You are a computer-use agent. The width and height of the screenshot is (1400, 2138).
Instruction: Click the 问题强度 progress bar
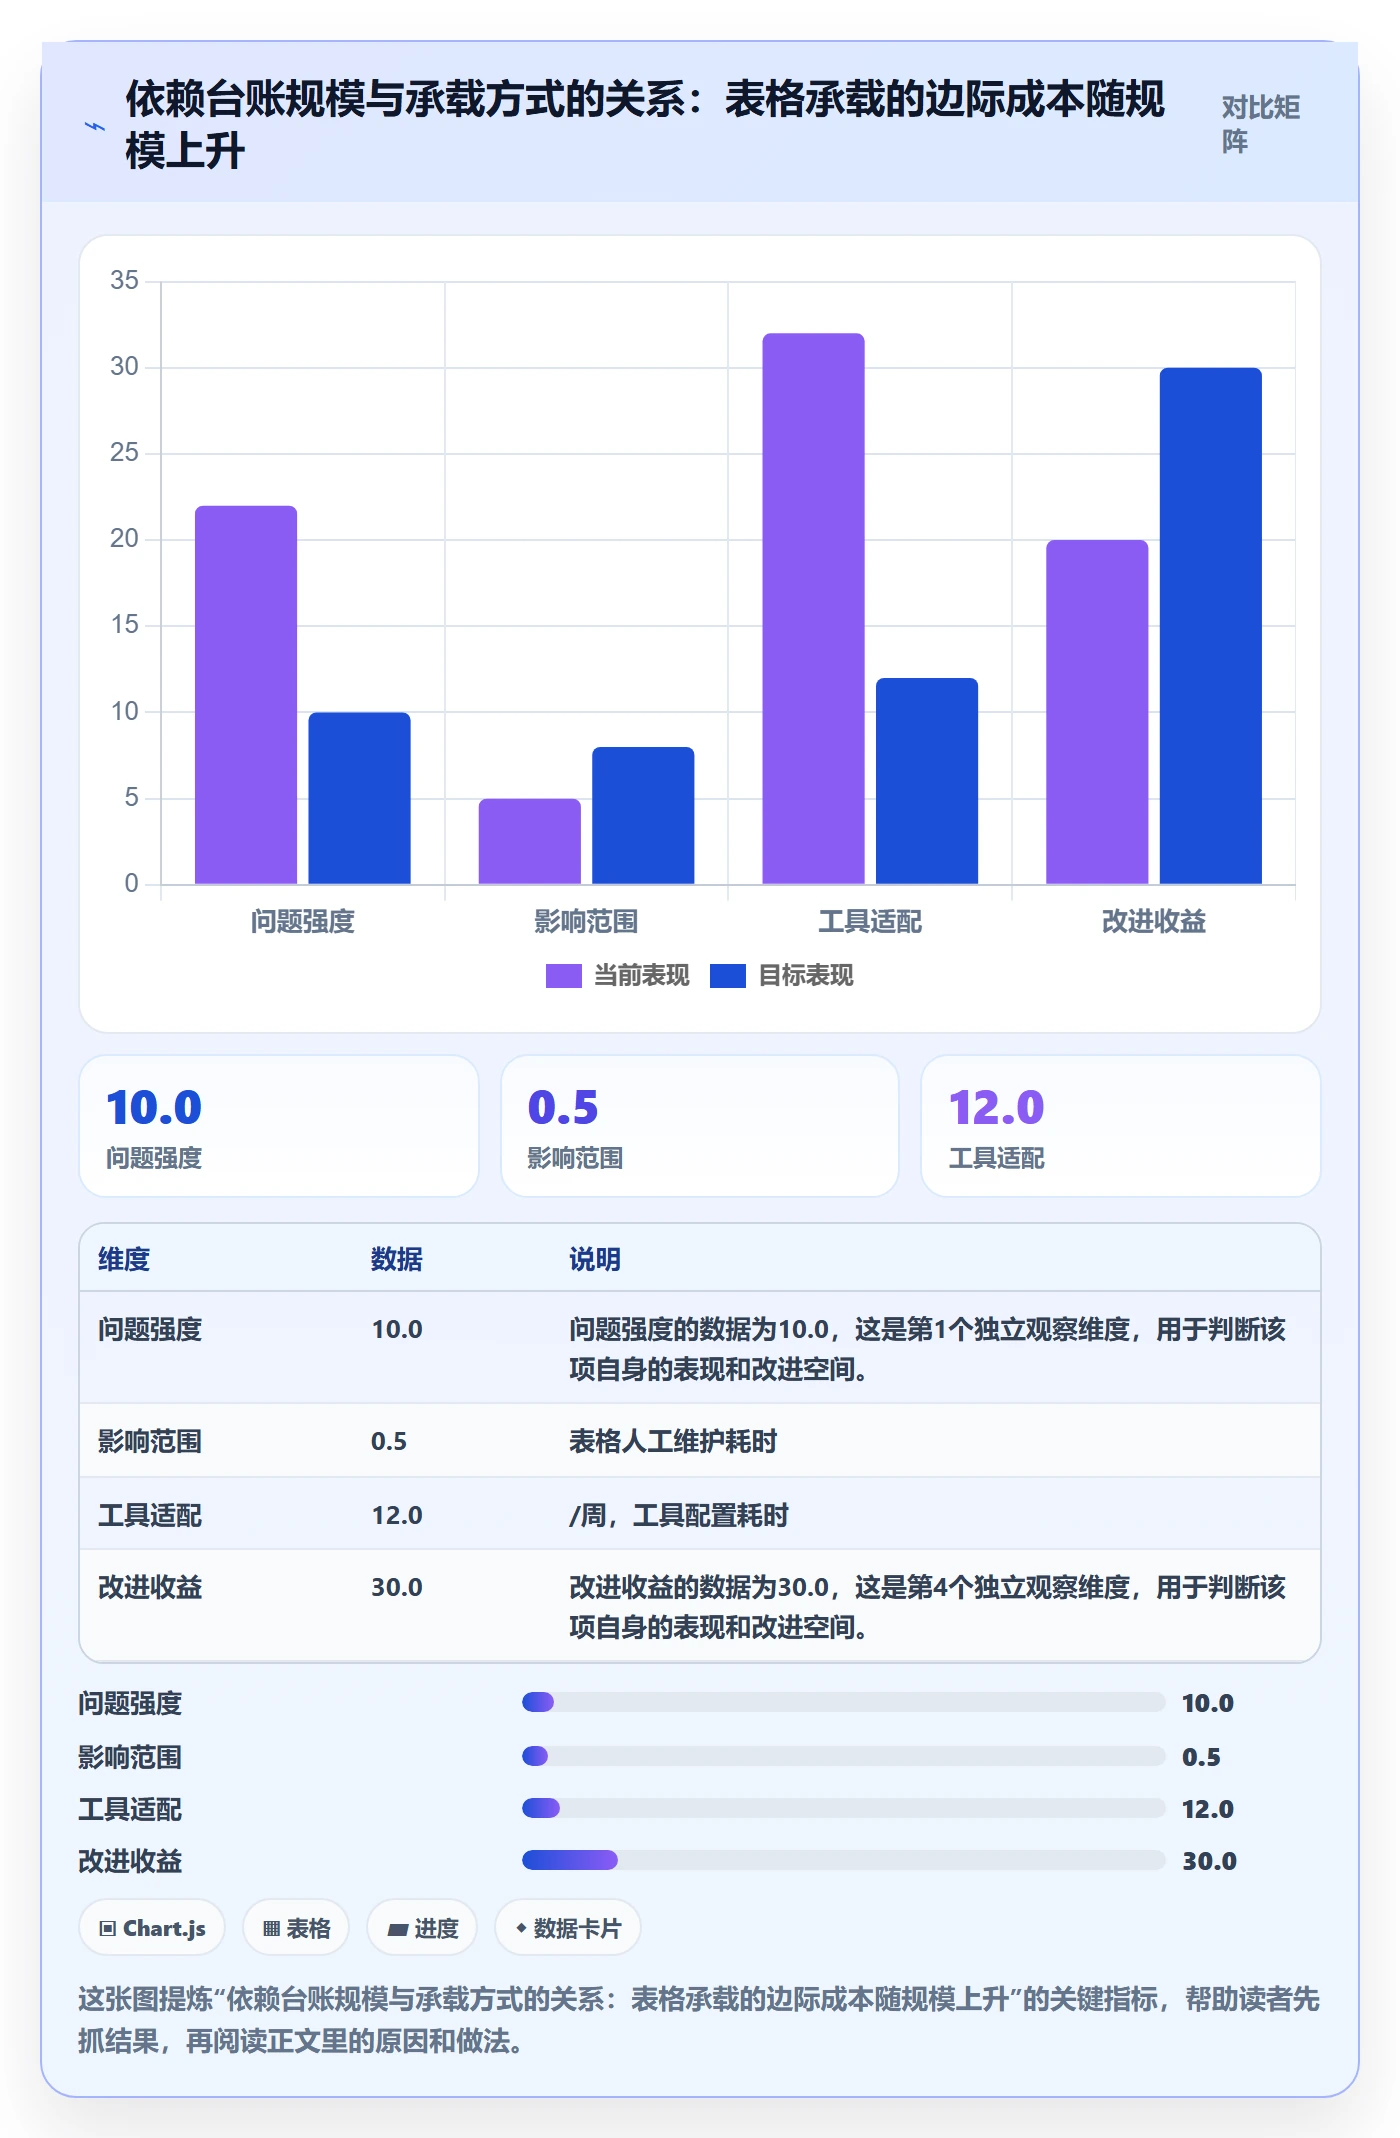(x=844, y=1702)
